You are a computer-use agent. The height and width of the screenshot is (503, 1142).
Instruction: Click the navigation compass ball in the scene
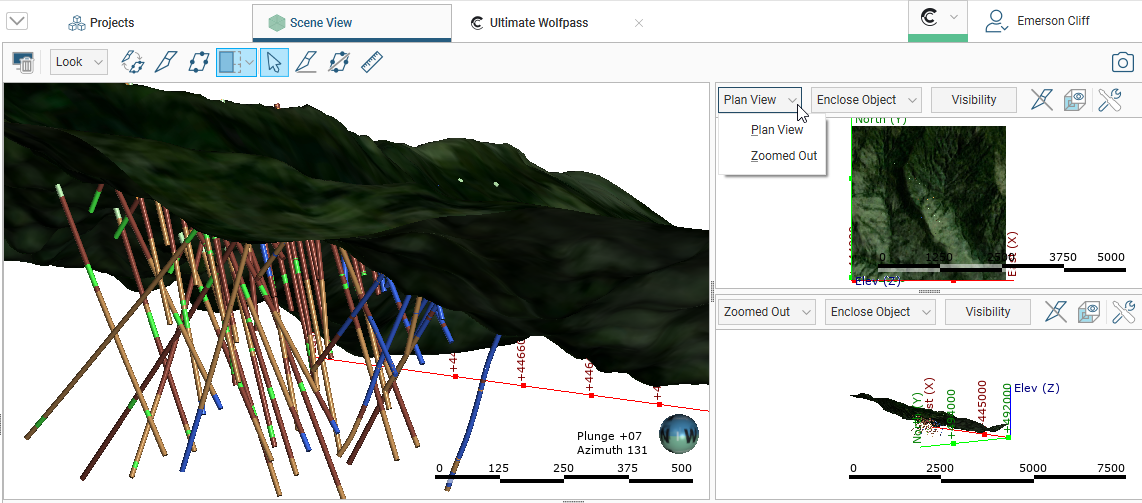coord(679,435)
